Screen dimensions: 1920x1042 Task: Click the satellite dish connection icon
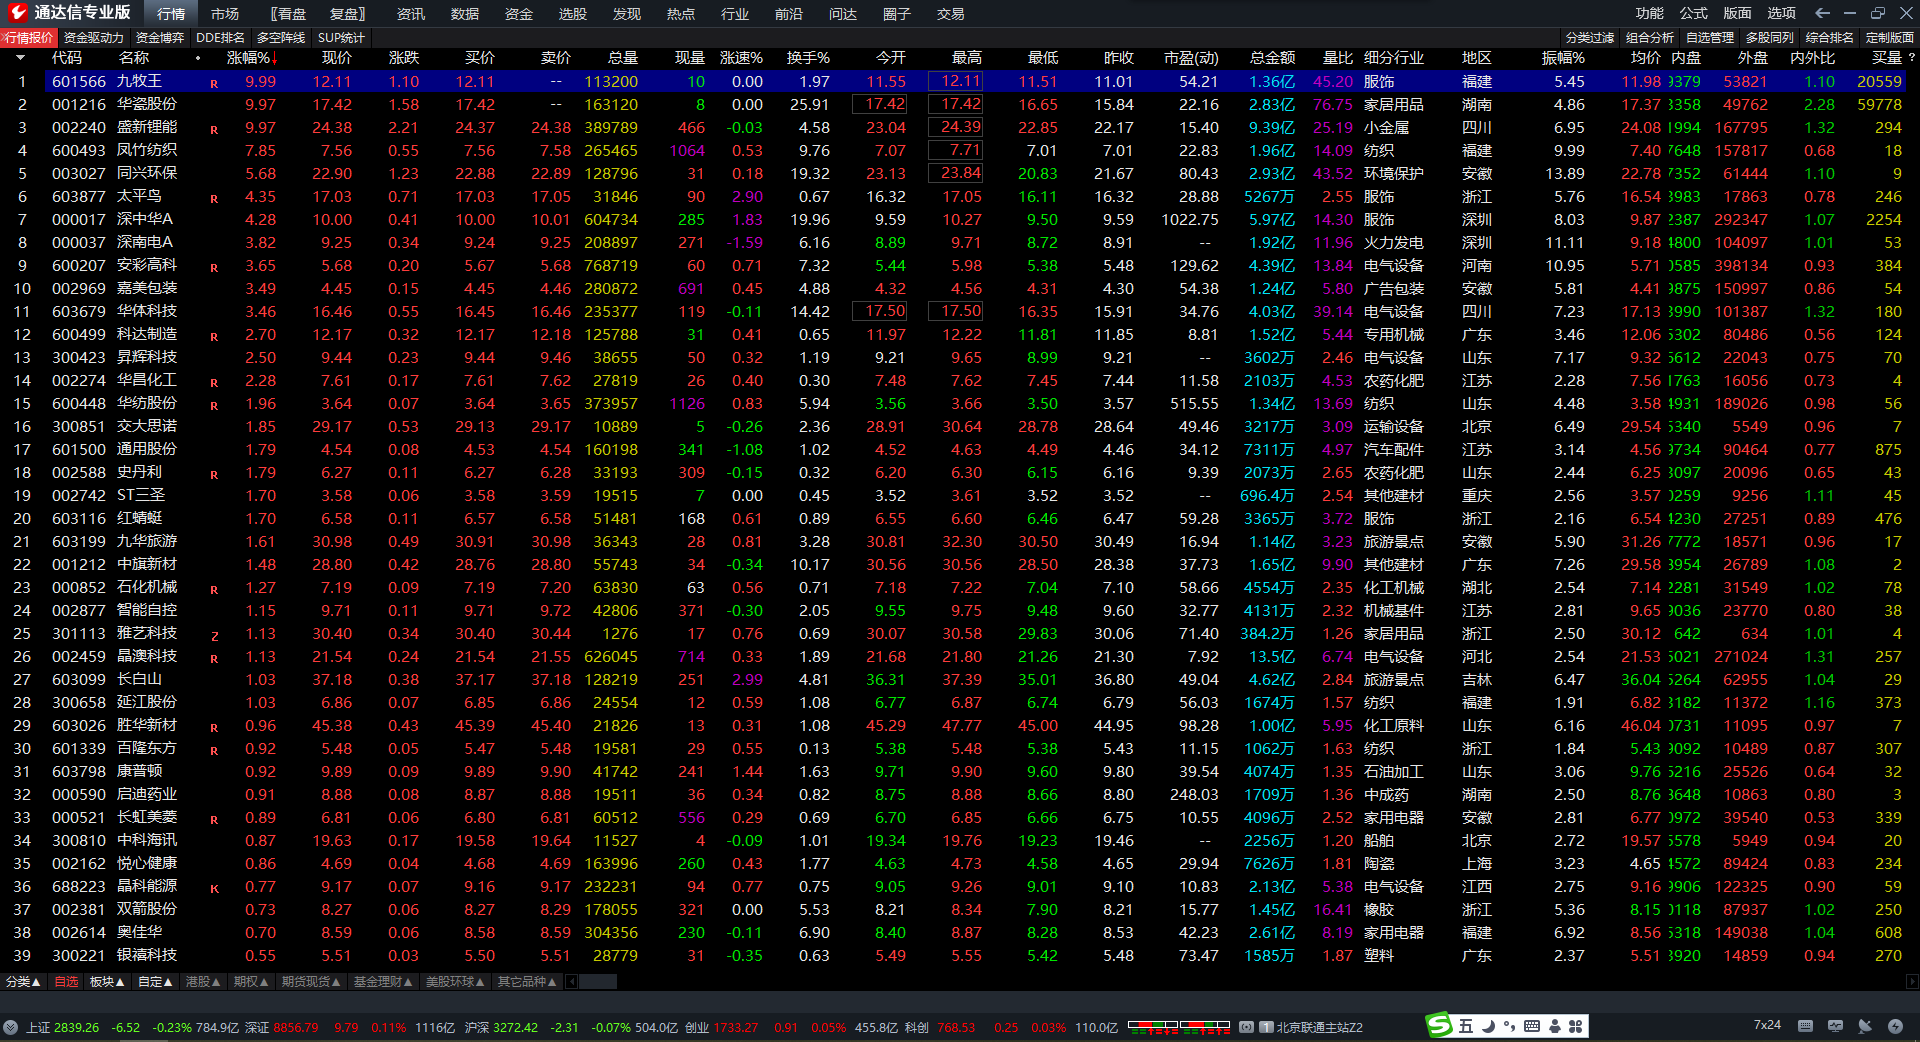1865,1026
